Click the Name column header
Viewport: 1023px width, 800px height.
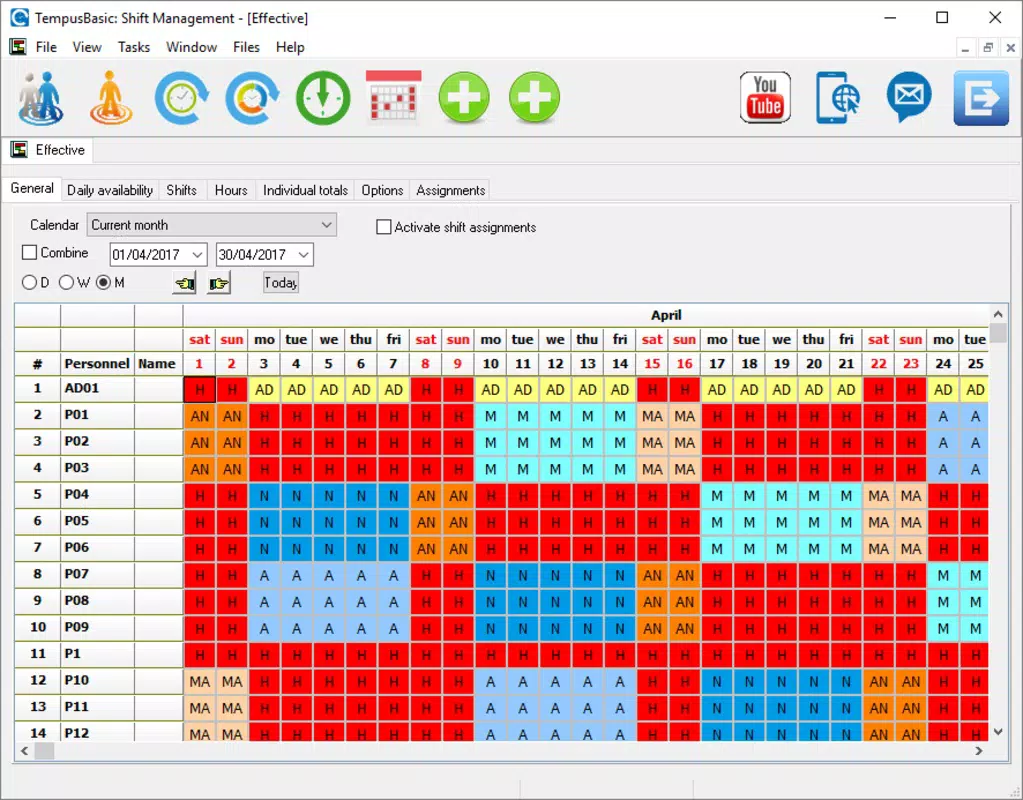[x=157, y=363]
